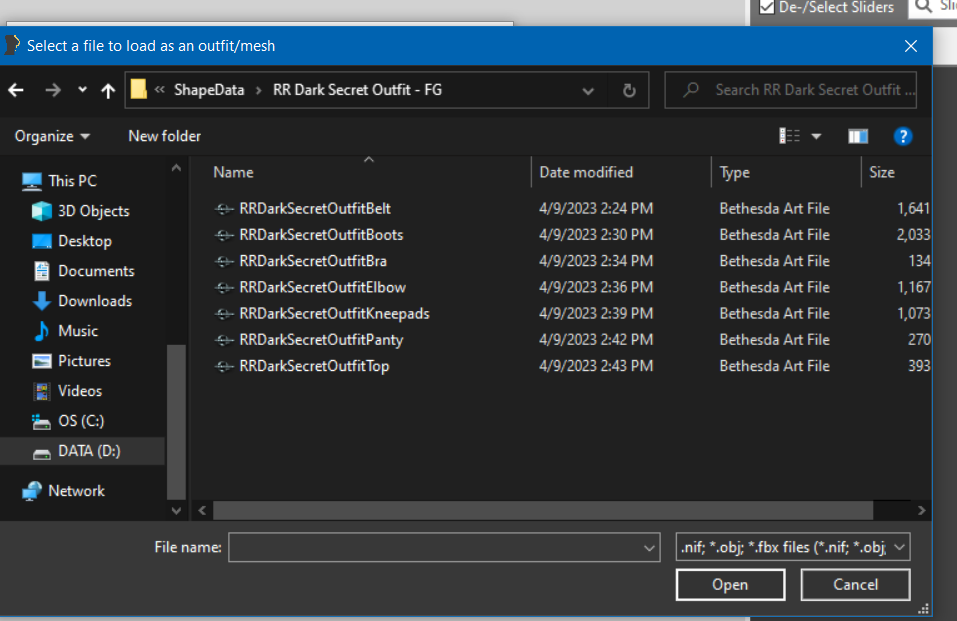Close the outfit/mesh file dialog
957x621 pixels.
(911, 46)
